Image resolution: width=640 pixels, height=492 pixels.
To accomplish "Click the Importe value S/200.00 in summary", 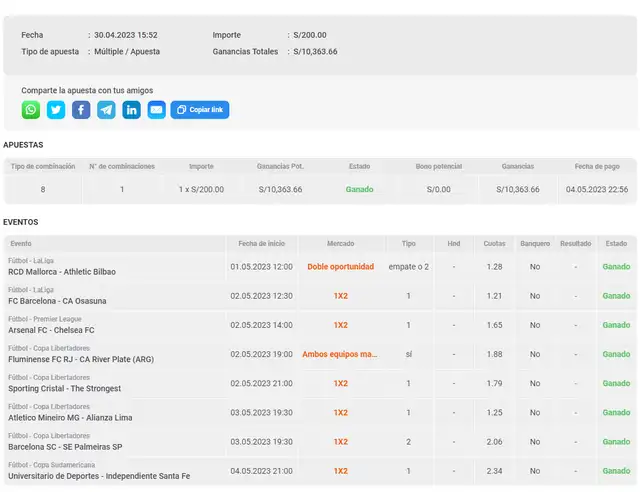I will pyautogui.click(x=310, y=35).
